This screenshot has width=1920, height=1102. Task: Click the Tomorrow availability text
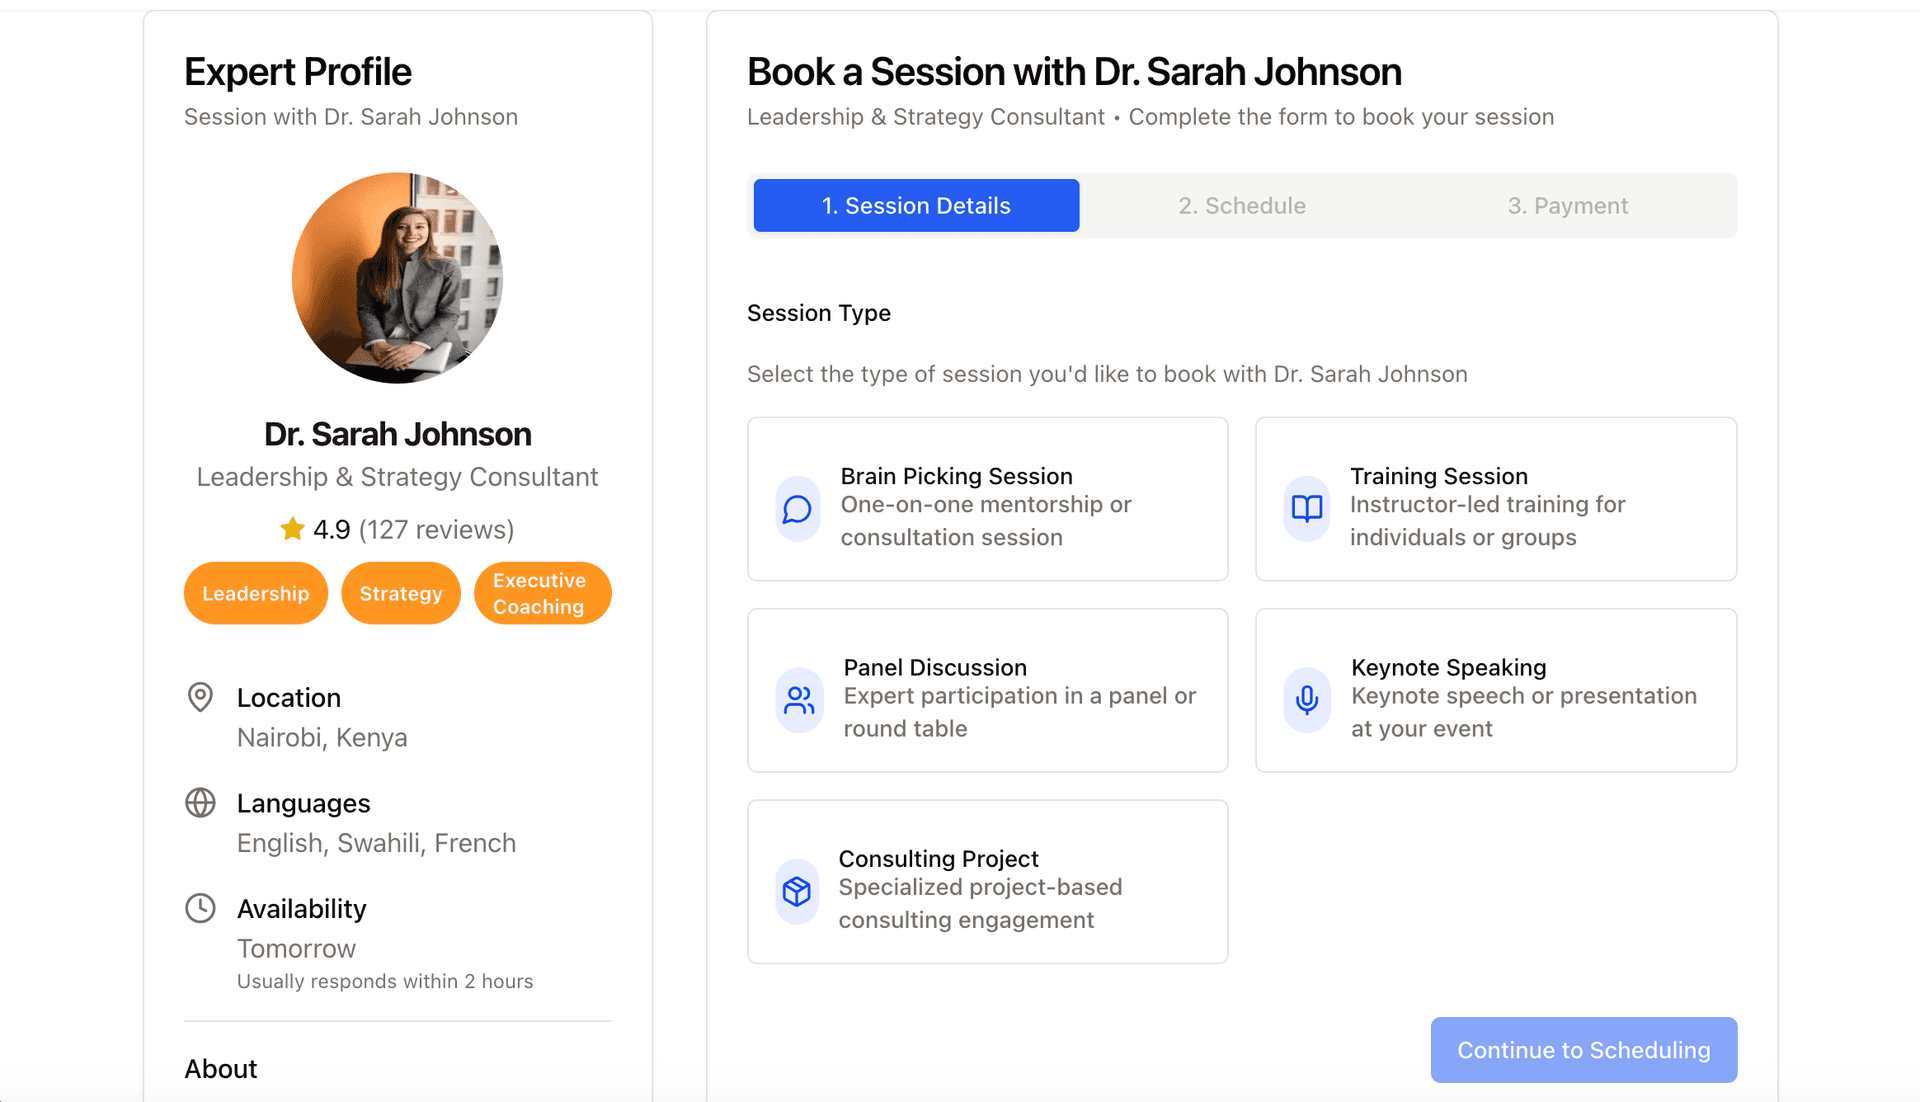pos(296,949)
